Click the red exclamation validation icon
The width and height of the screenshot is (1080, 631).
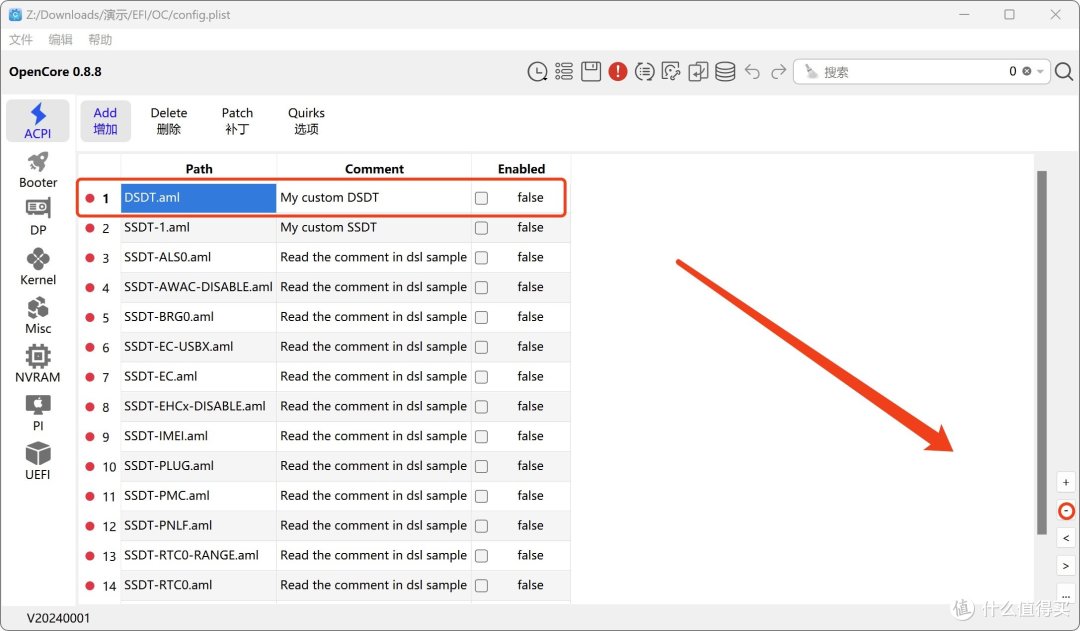(x=618, y=72)
